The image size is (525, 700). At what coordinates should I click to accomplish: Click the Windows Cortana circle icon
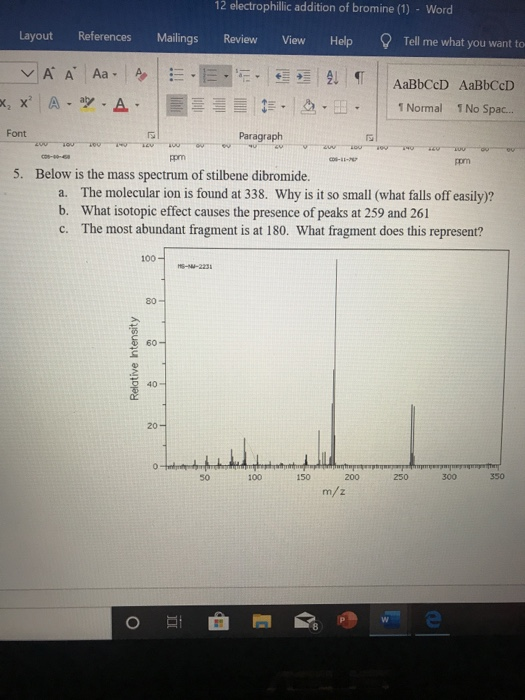pos(133,622)
